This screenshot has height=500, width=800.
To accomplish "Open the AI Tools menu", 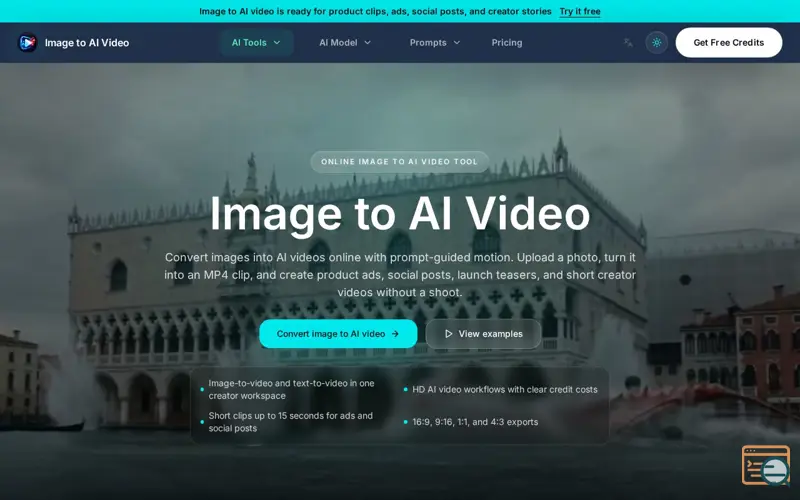I will coord(257,43).
